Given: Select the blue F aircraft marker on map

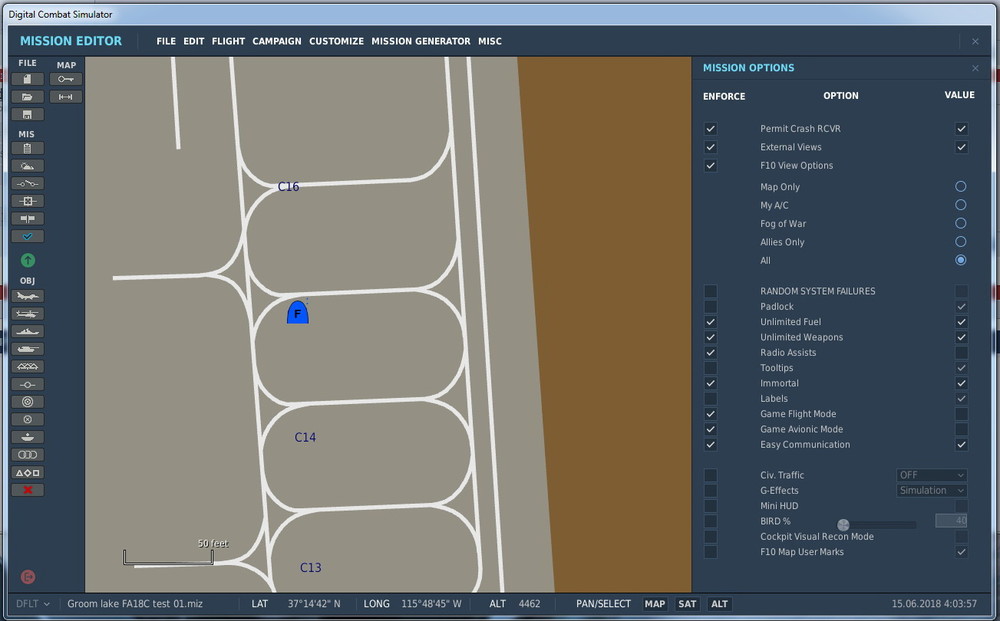Looking at the screenshot, I should 298,312.
